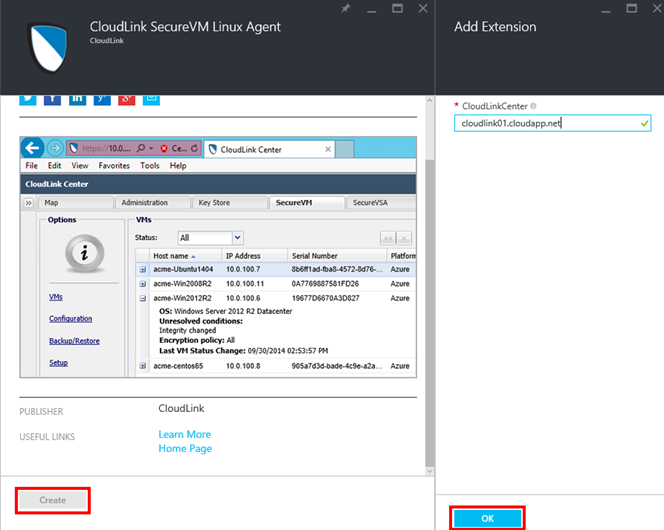The height and width of the screenshot is (530, 664).
Task: Confirm with the OK button
Action: click(486, 518)
